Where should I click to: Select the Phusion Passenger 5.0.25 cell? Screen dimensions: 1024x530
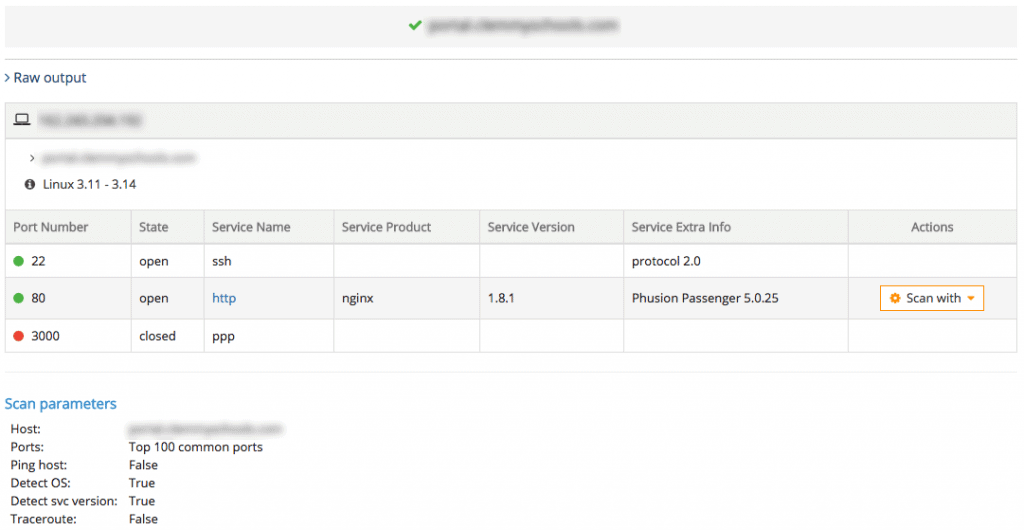[x=736, y=298]
